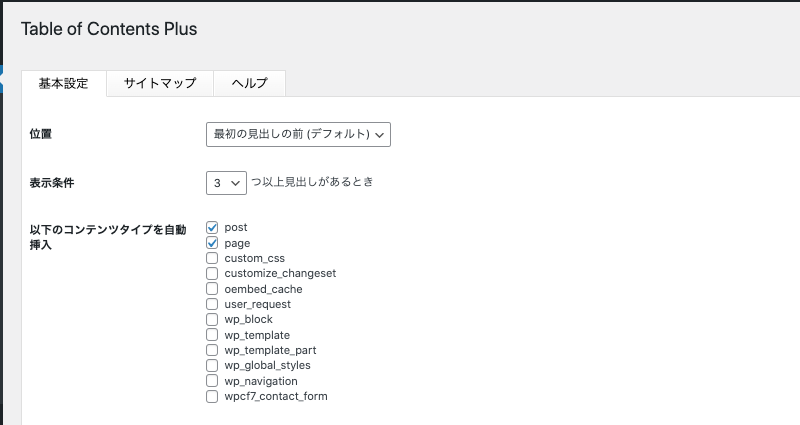Enable the customize_changeset checkbox
The height and width of the screenshot is (425, 800).
coord(212,273)
